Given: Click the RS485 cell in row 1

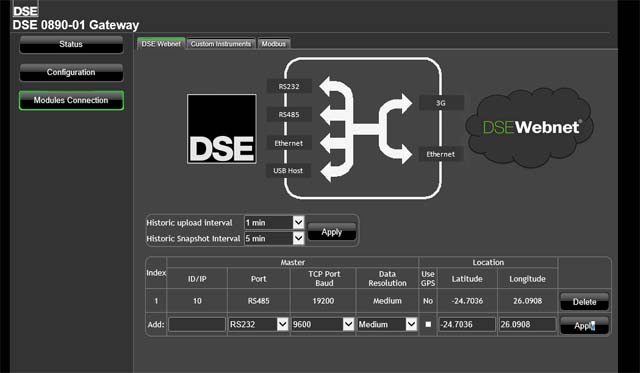Looking at the screenshot, I should [259, 301].
